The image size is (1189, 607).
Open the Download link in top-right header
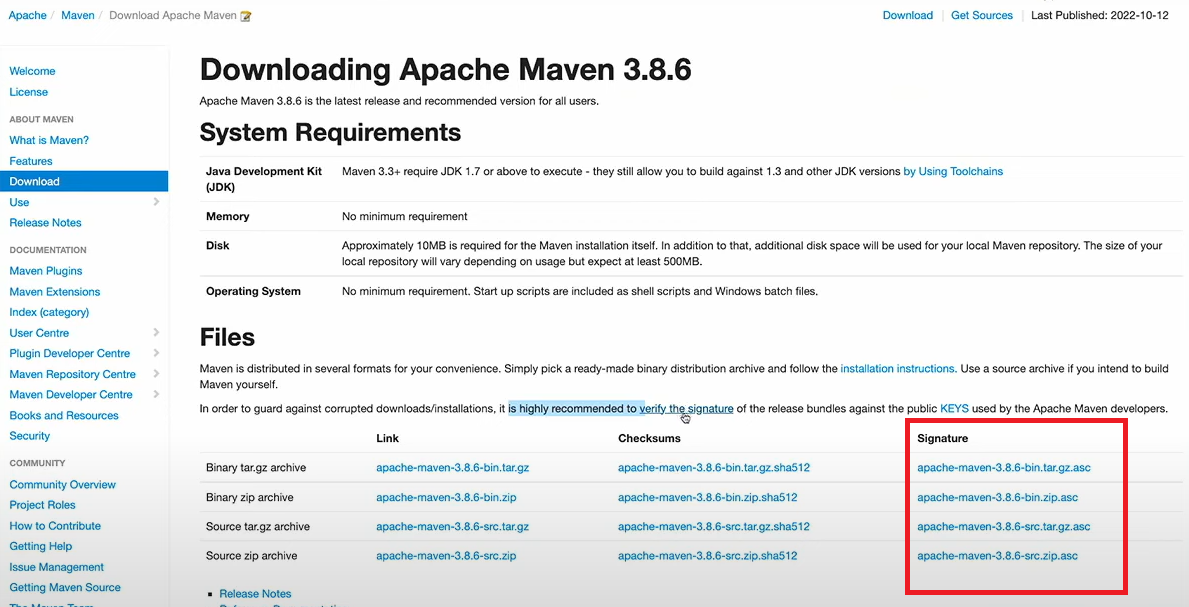point(907,15)
